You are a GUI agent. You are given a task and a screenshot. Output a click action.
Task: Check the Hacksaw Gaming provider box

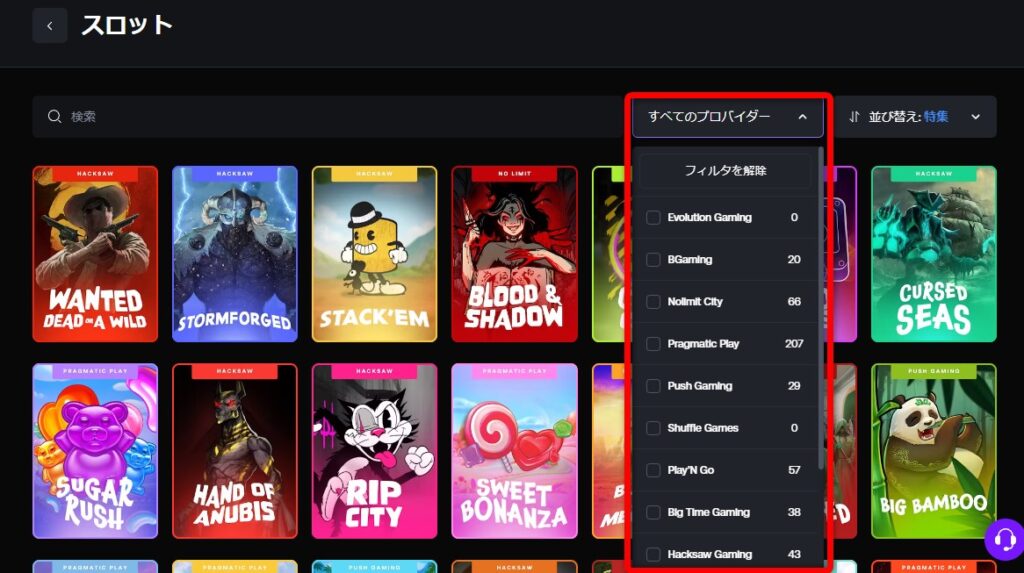(653, 555)
